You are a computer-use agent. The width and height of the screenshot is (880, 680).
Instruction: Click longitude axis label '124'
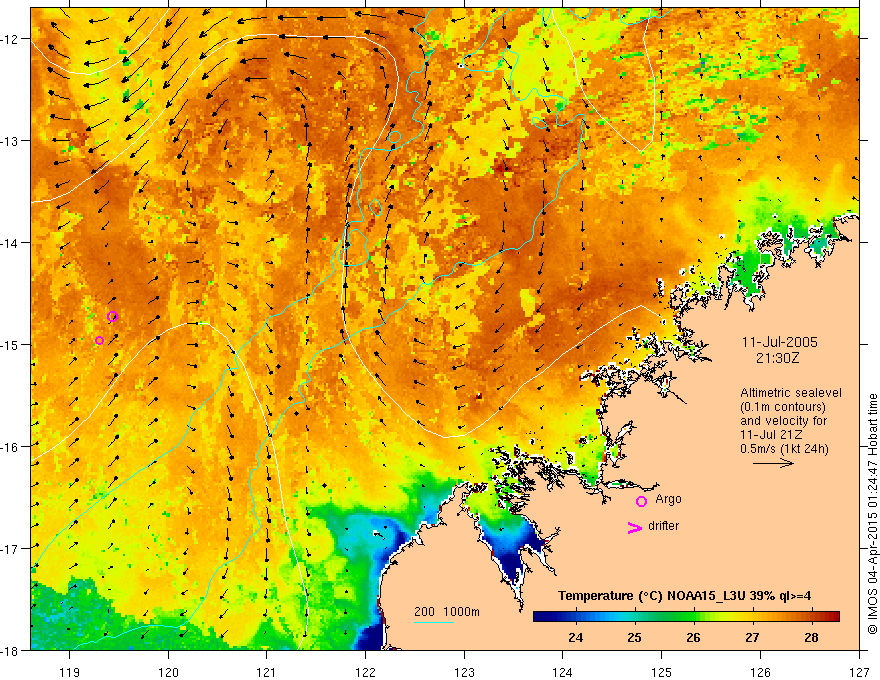563,672
